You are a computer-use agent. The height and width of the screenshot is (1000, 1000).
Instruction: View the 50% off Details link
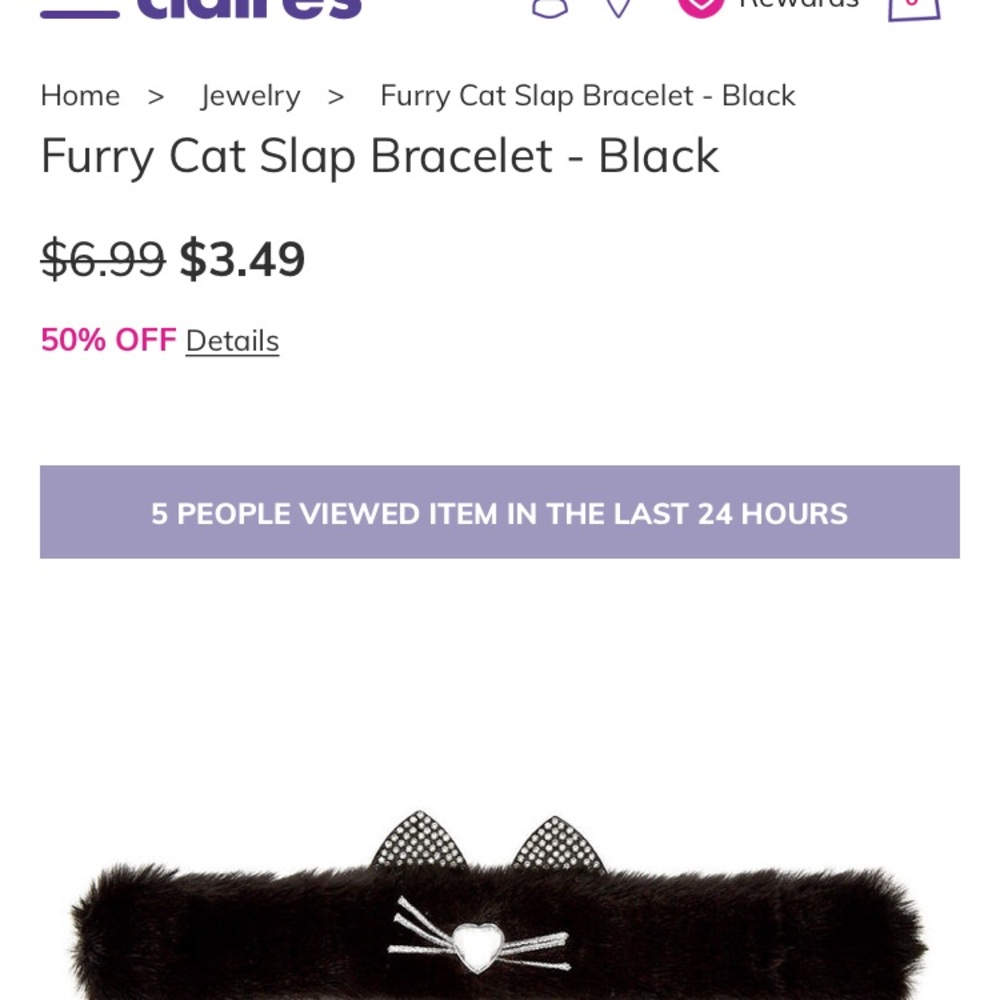pyautogui.click(x=232, y=341)
